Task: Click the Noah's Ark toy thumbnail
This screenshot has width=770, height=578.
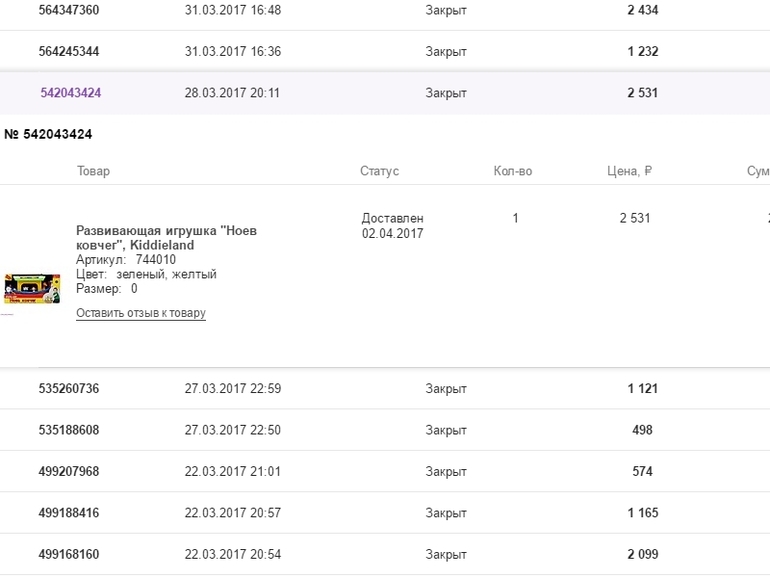Action: (31, 289)
